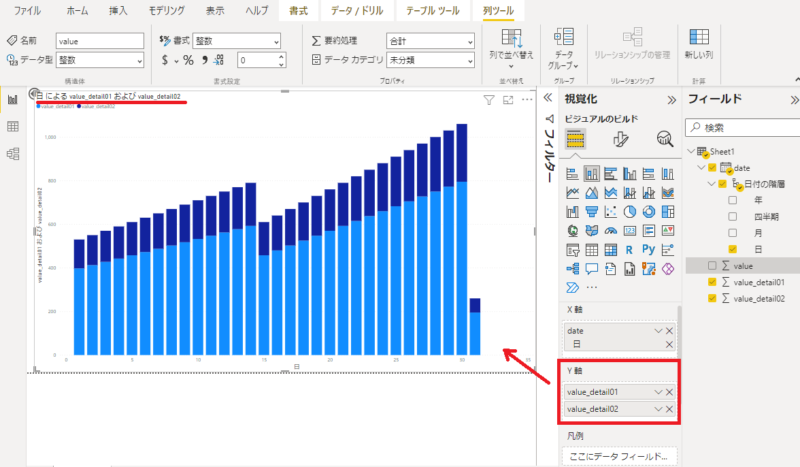Viewport: 800px width, 467px height.
Task: Enter focus mode on the chart
Action: 508,100
